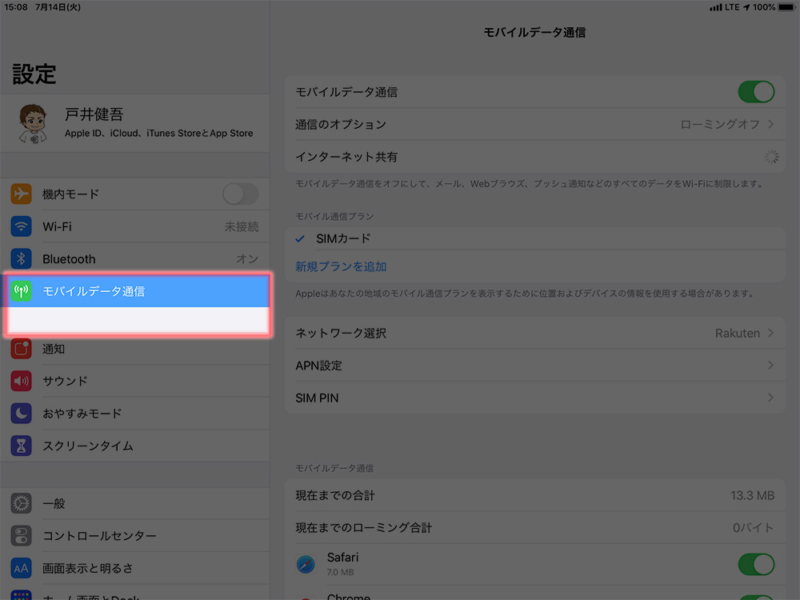The height and width of the screenshot is (600, 800).
Task: Tap the APN設定 label
Action: point(319,365)
